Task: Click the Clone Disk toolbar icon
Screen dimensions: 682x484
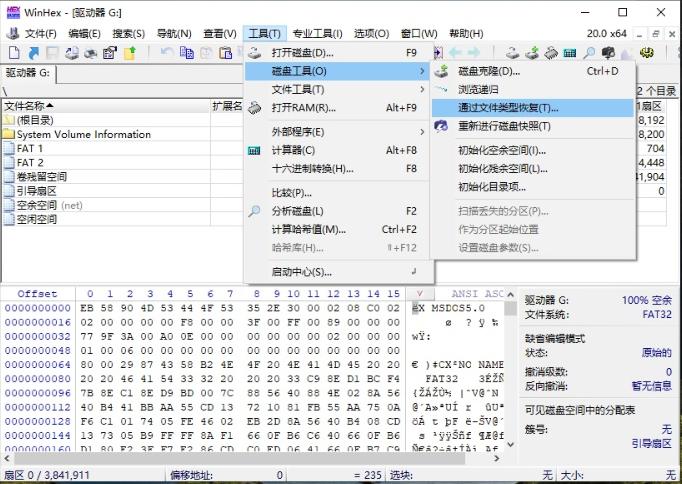Action: click(532, 53)
